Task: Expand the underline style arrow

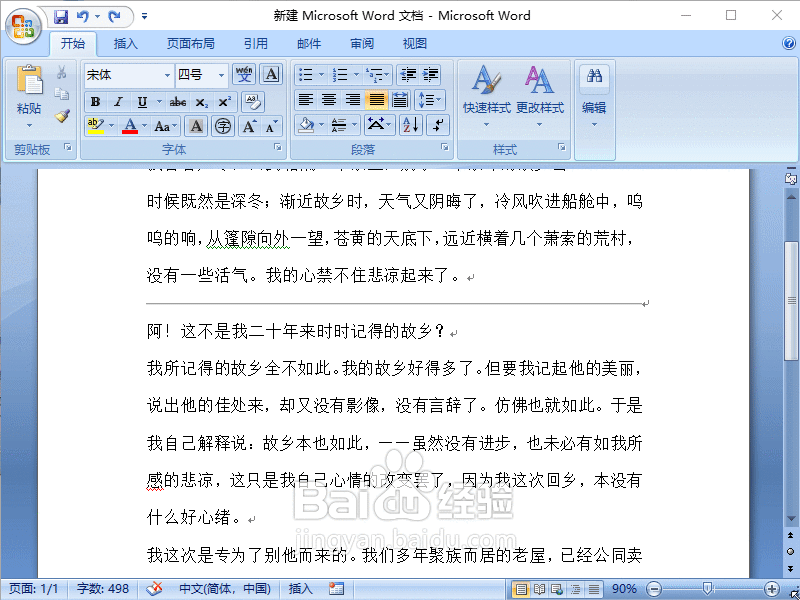Action: pyautogui.click(x=159, y=102)
